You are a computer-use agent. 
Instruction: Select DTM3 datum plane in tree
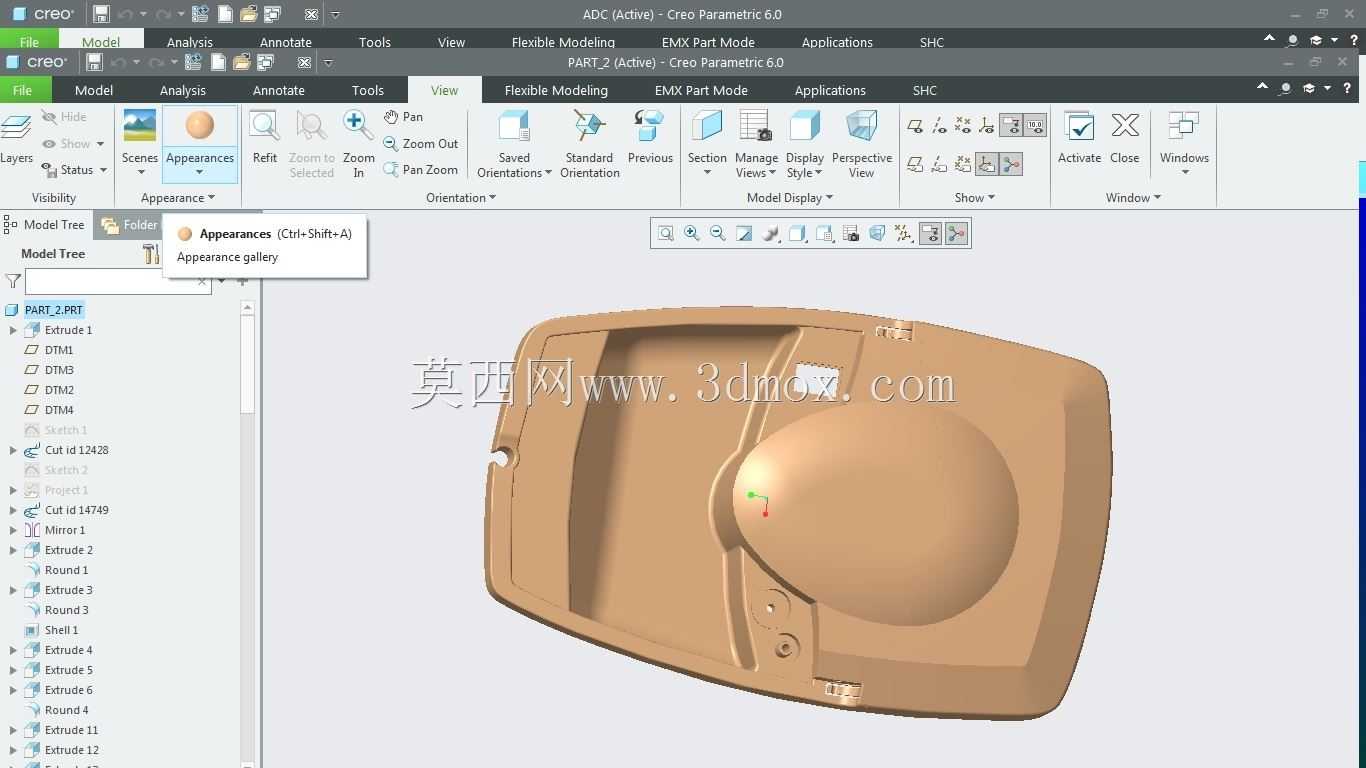pos(59,370)
